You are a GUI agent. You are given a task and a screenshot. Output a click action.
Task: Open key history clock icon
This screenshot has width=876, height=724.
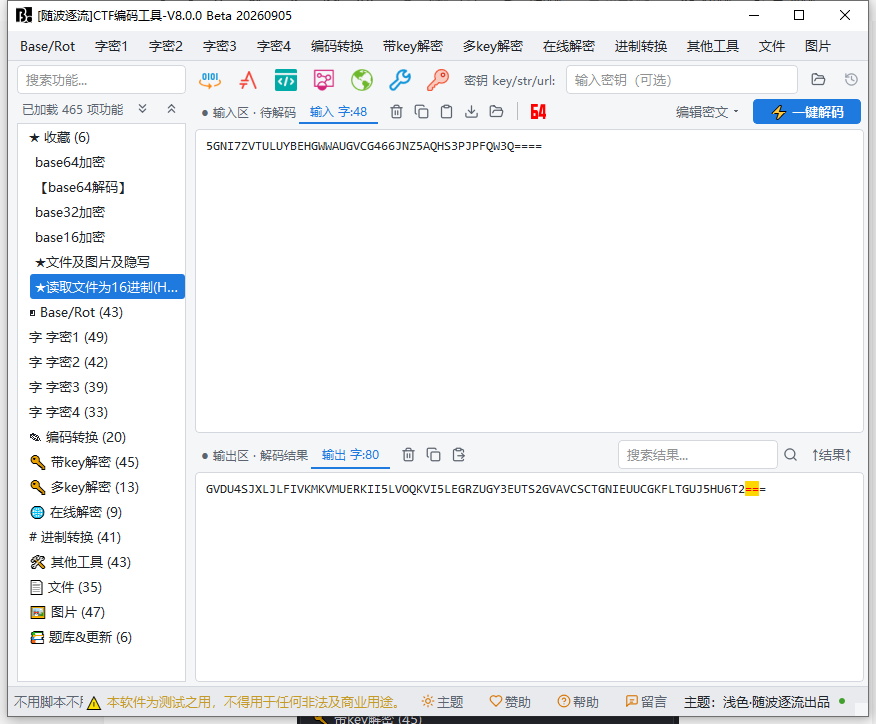point(851,79)
